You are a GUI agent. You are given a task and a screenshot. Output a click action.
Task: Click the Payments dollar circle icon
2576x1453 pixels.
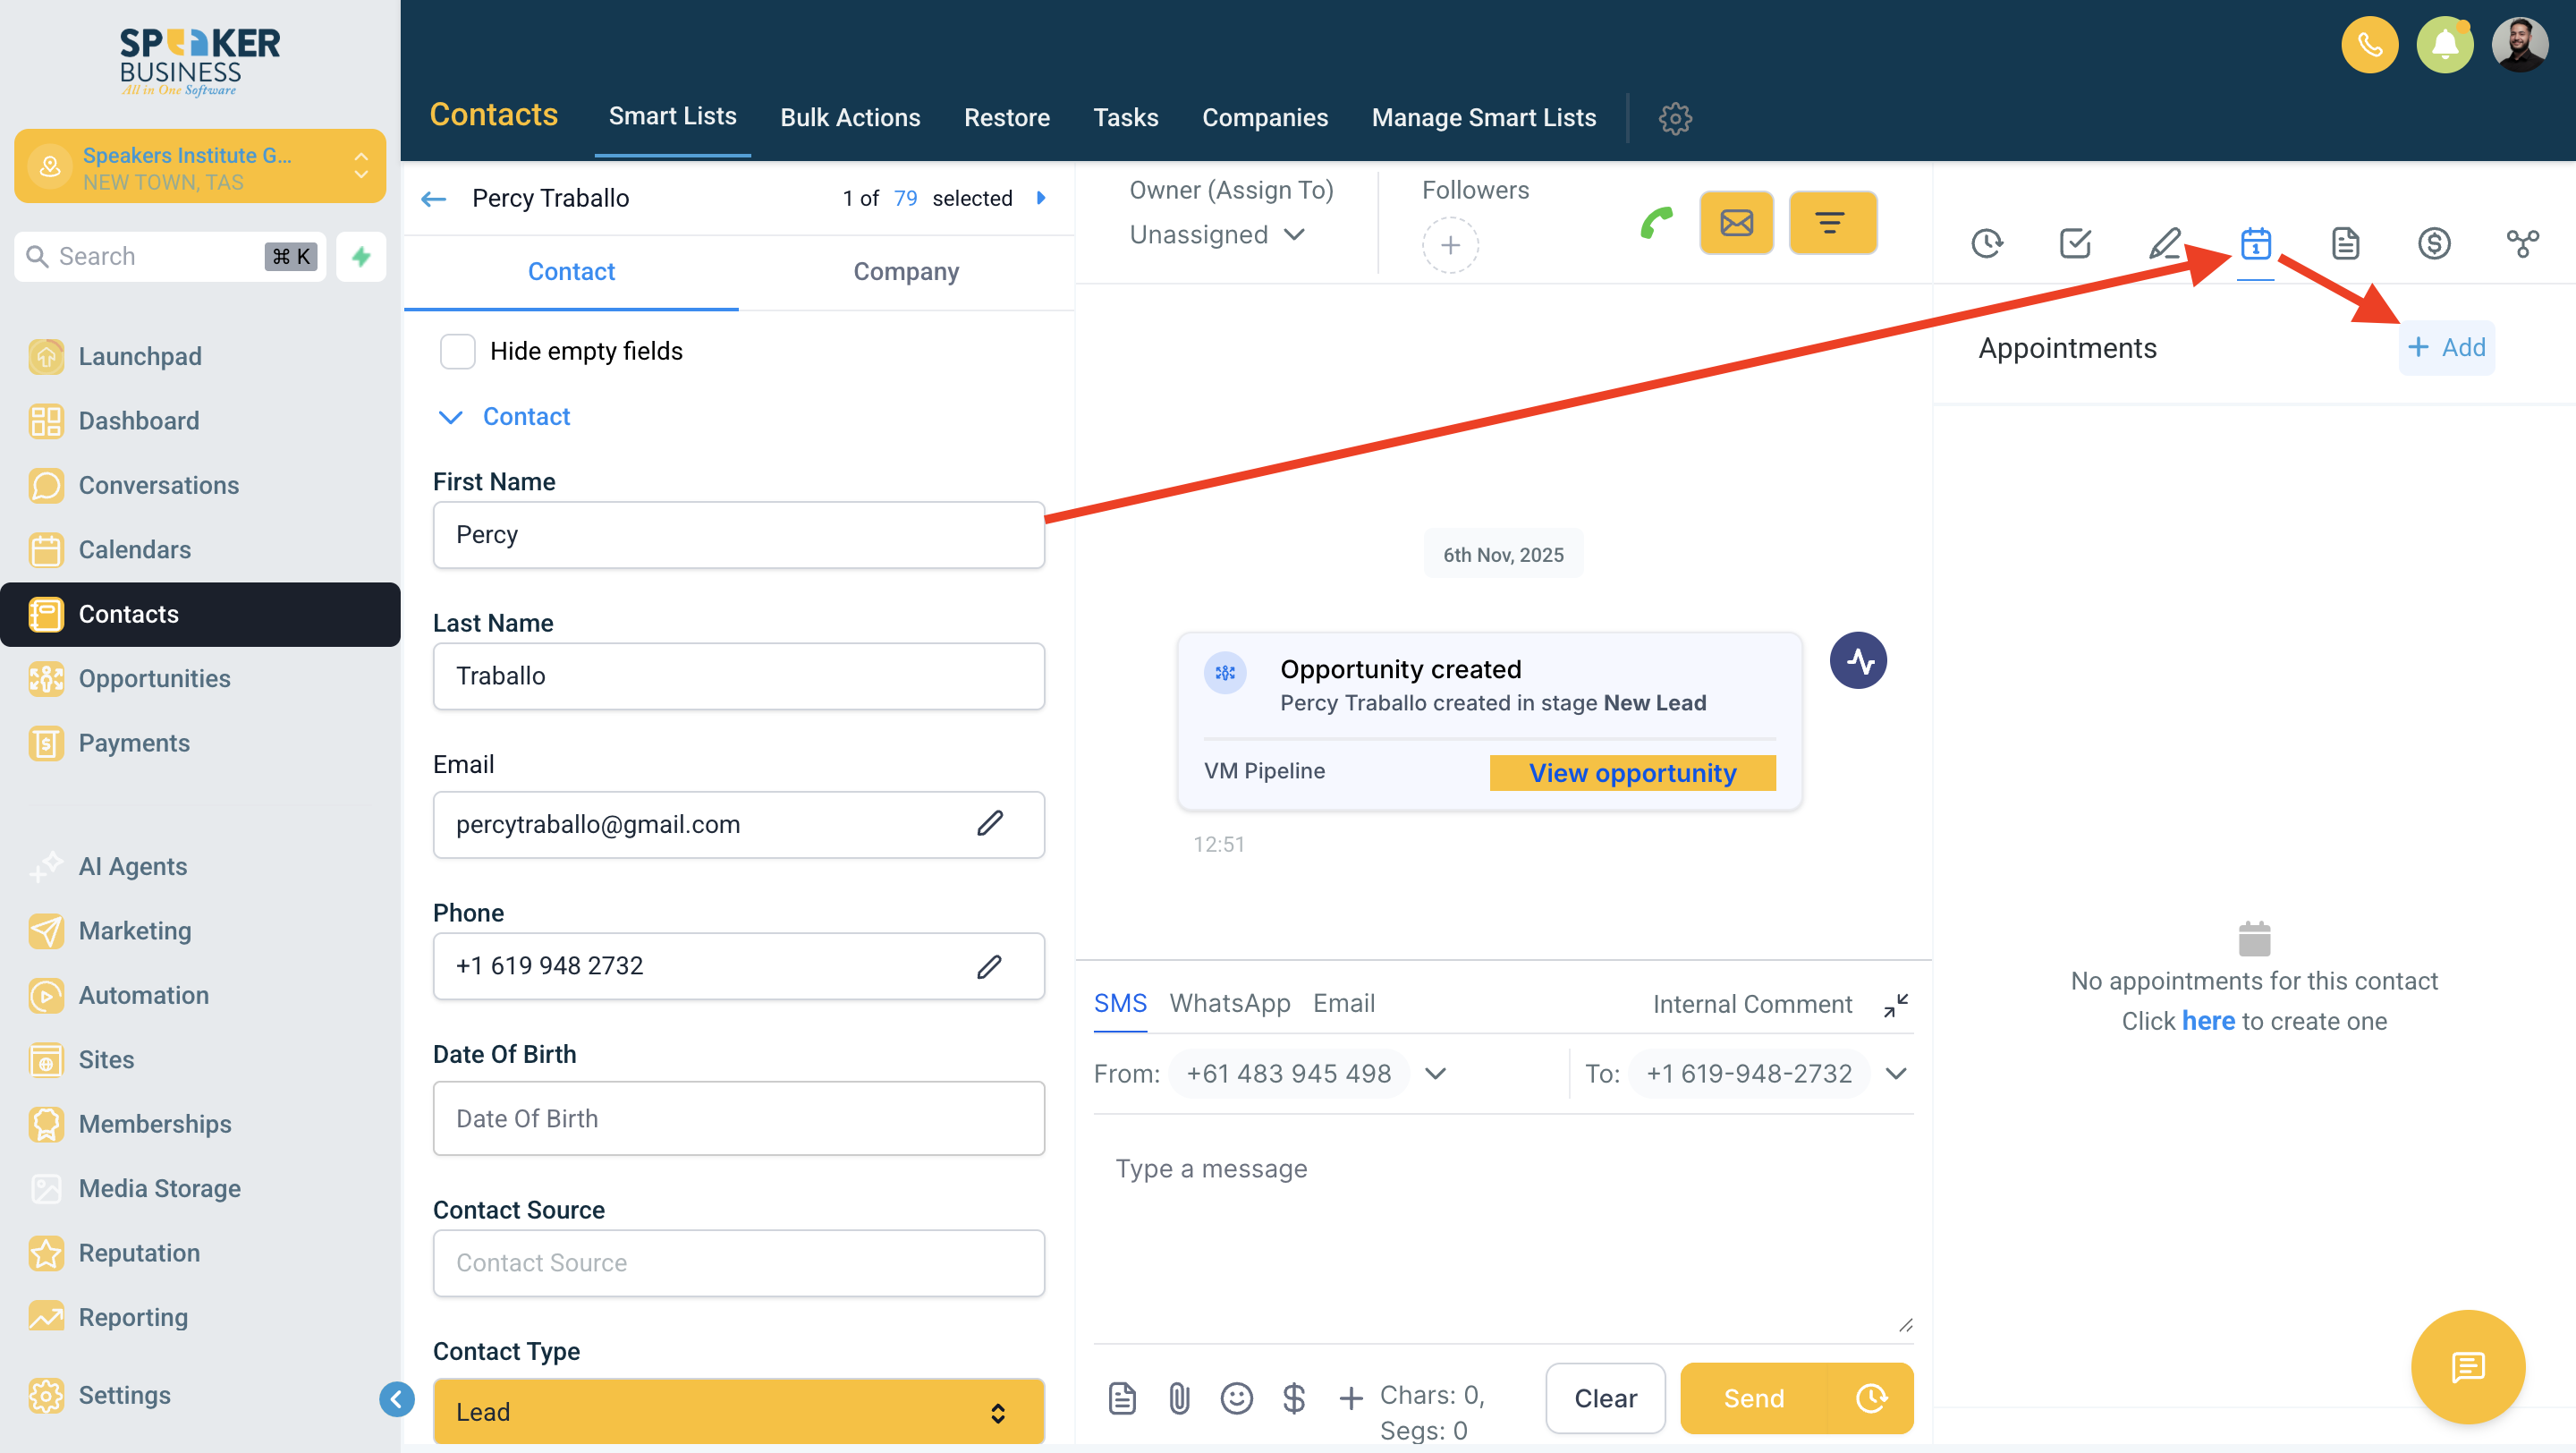tap(2433, 243)
